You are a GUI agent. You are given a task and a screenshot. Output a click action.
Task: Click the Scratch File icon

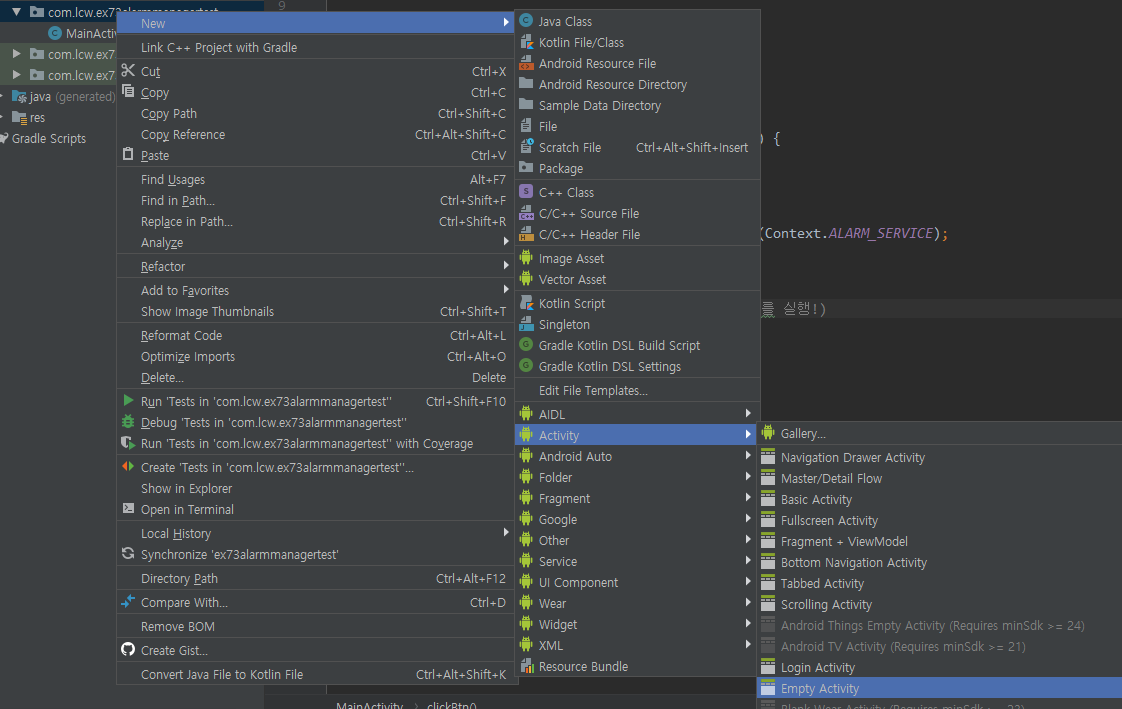pos(526,147)
